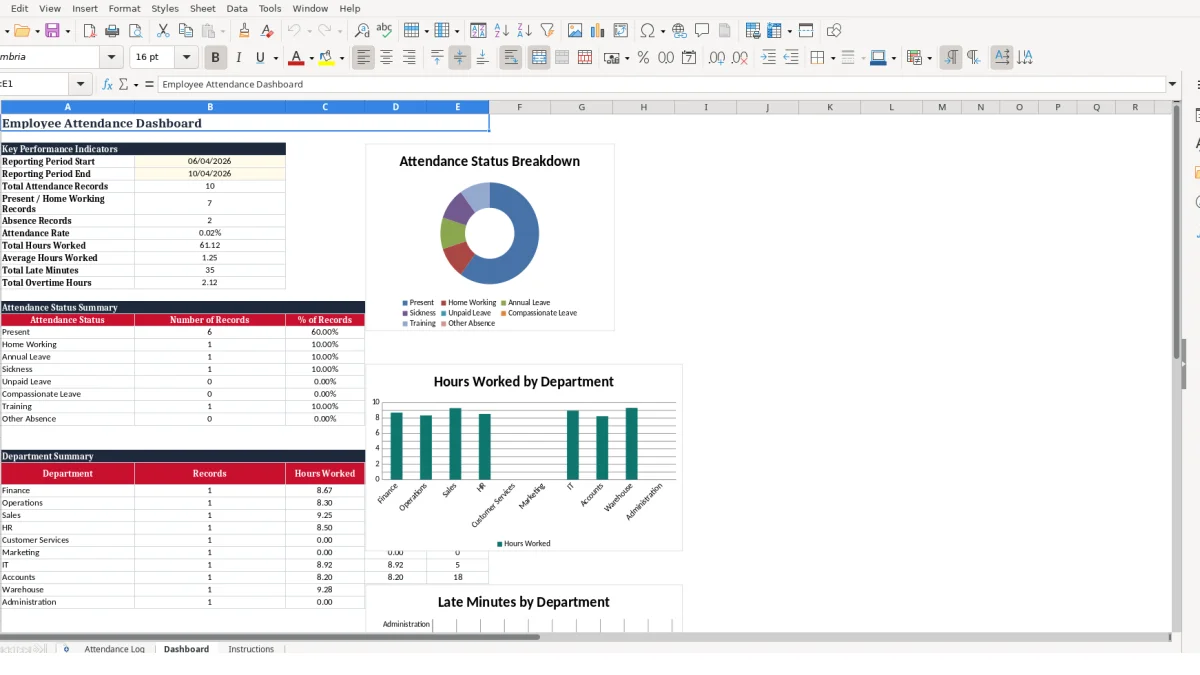Open the Styles menu
Viewport: 1200px width, 675px height.
point(165,8)
